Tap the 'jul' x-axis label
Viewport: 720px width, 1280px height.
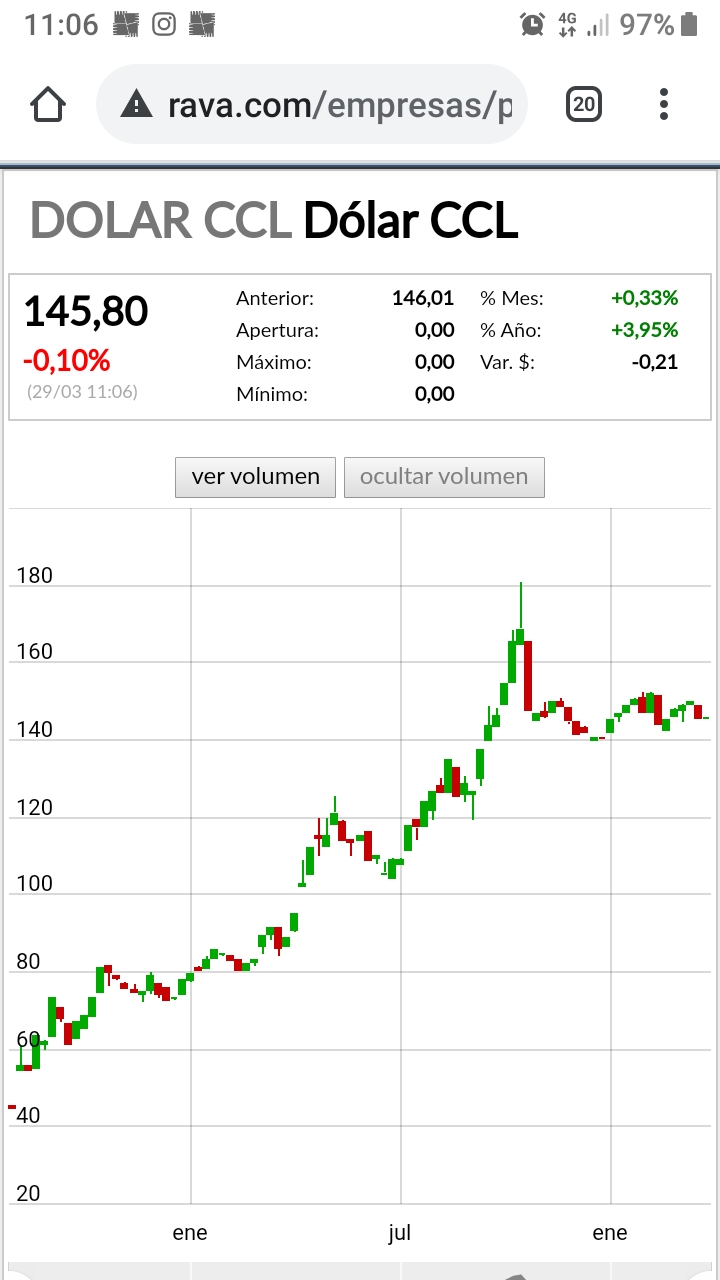click(400, 1233)
